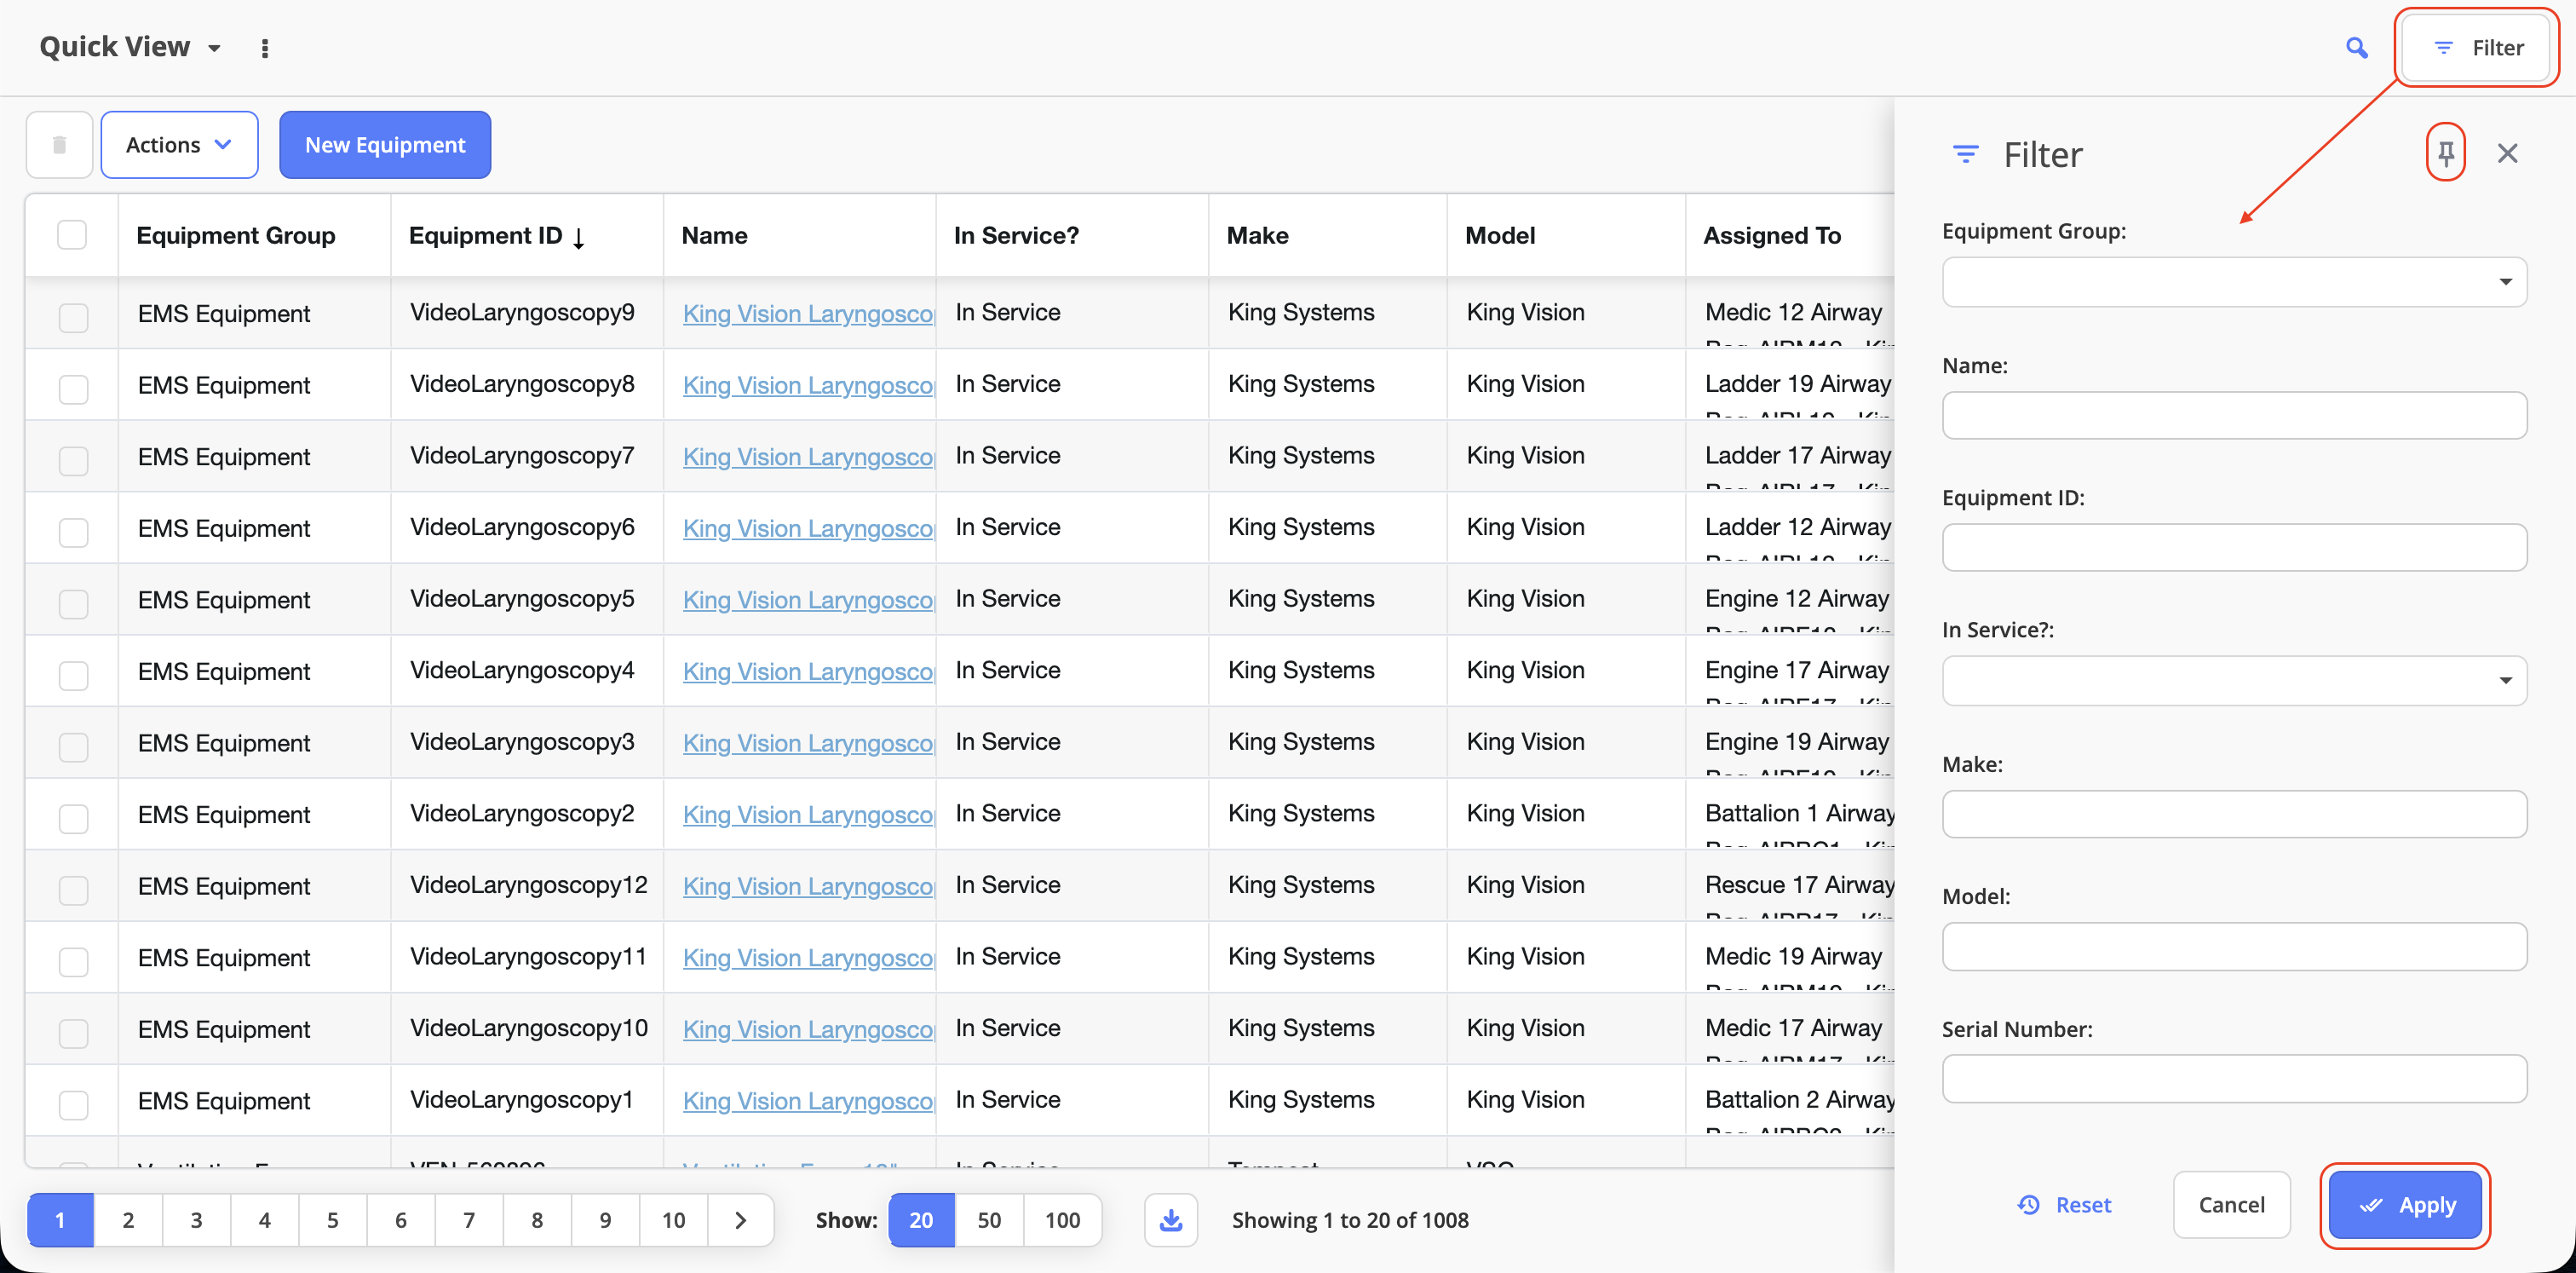
Task: Go to page 10
Action: point(674,1220)
